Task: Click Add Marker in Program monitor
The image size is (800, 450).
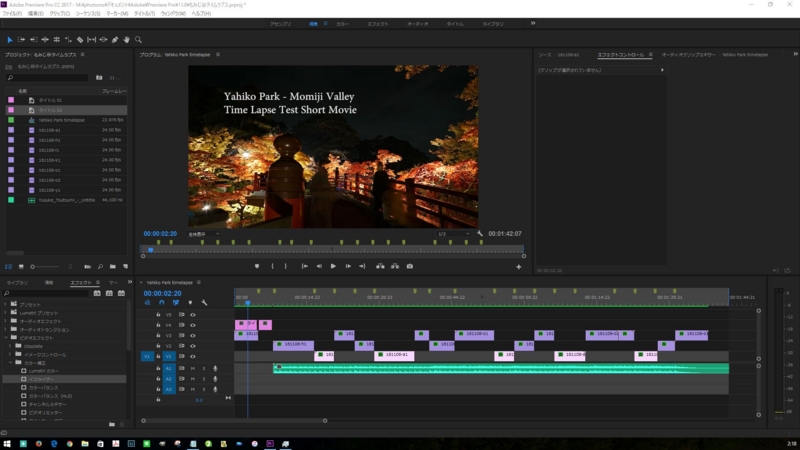Action: pos(257,266)
